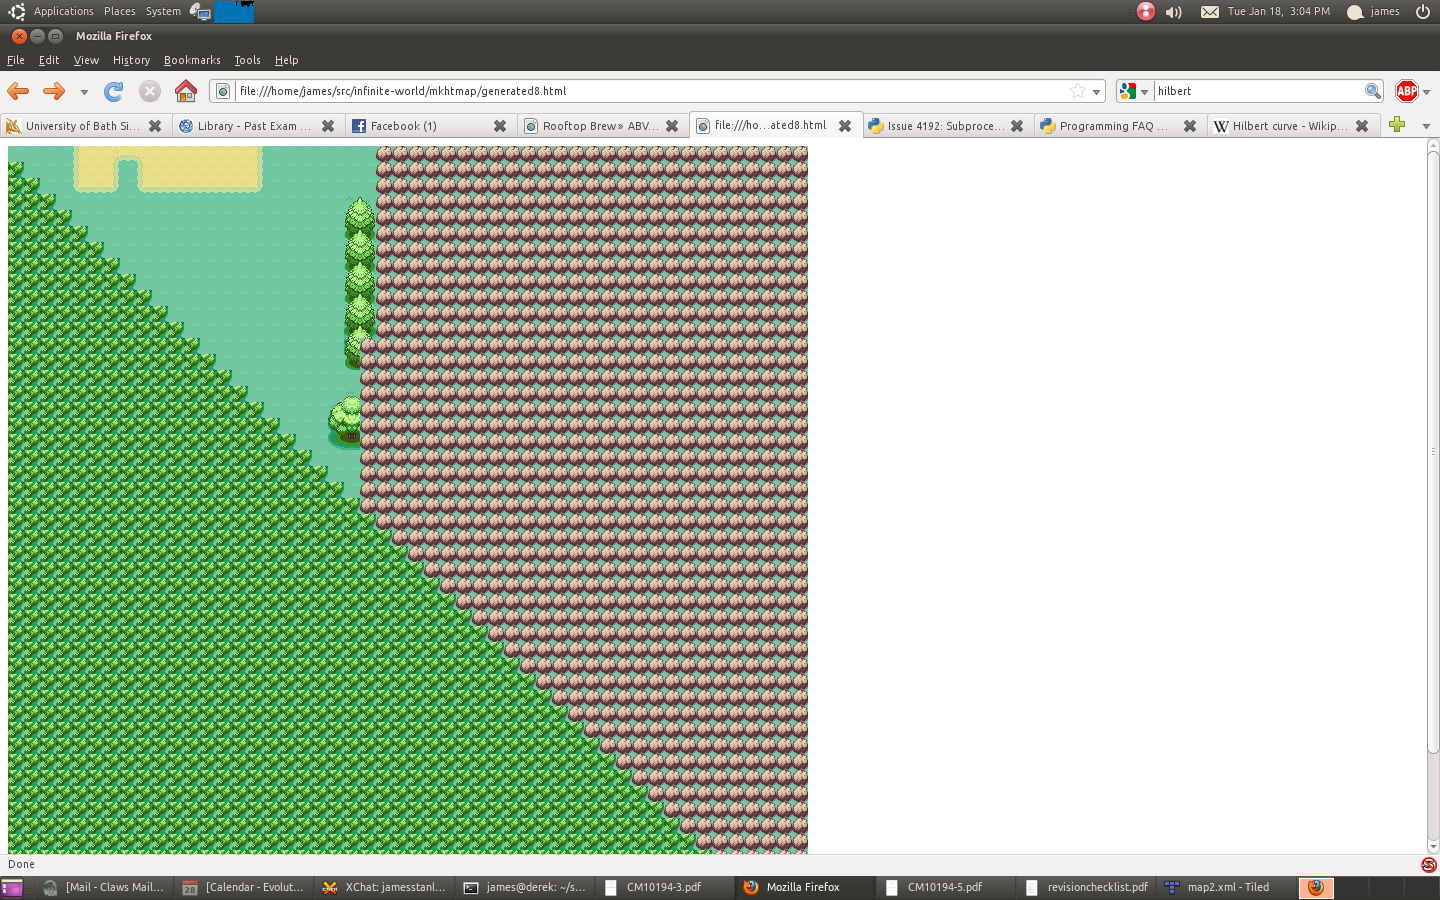
Task: Close the Facebook (1) tab
Action: pyautogui.click(x=500, y=126)
